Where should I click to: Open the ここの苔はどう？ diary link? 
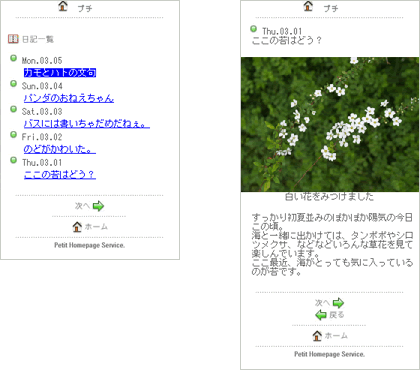pyautogui.click(x=60, y=174)
